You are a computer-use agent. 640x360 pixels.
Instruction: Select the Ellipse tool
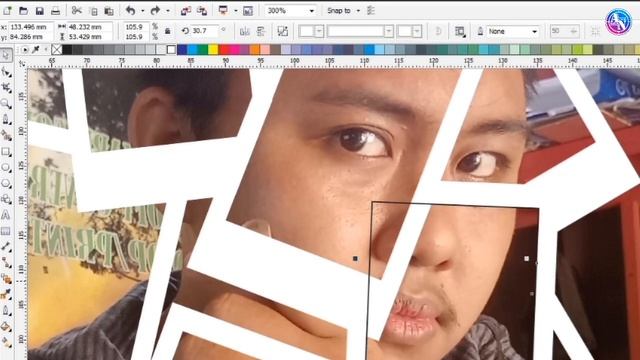pos(6,167)
